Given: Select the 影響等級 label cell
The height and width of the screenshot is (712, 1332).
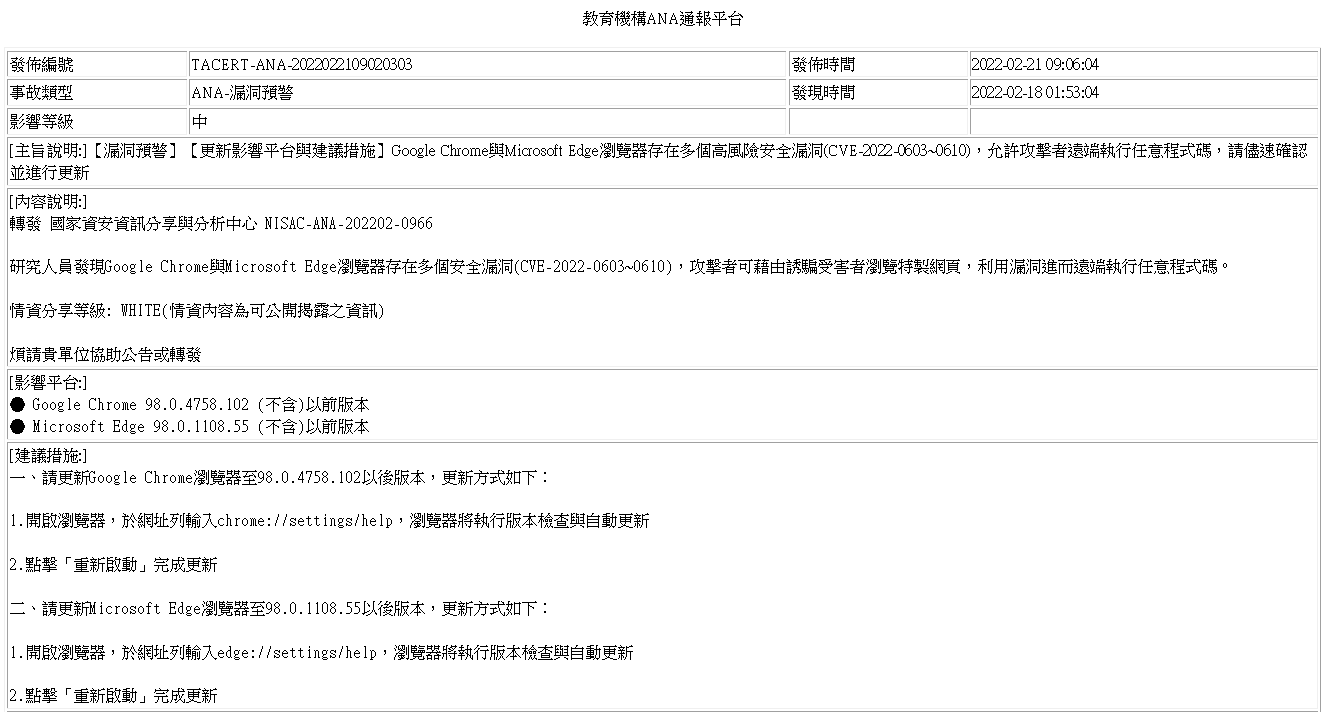Looking at the screenshot, I should [x=97, y=122].
